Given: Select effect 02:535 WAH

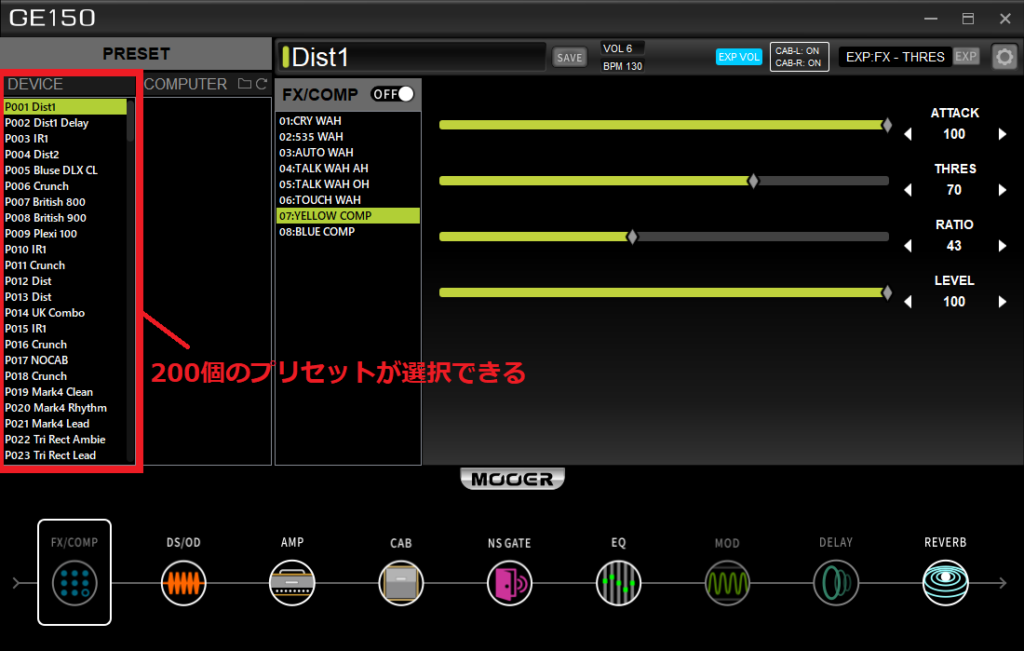Looking at the screenshot, I should 348,136.
